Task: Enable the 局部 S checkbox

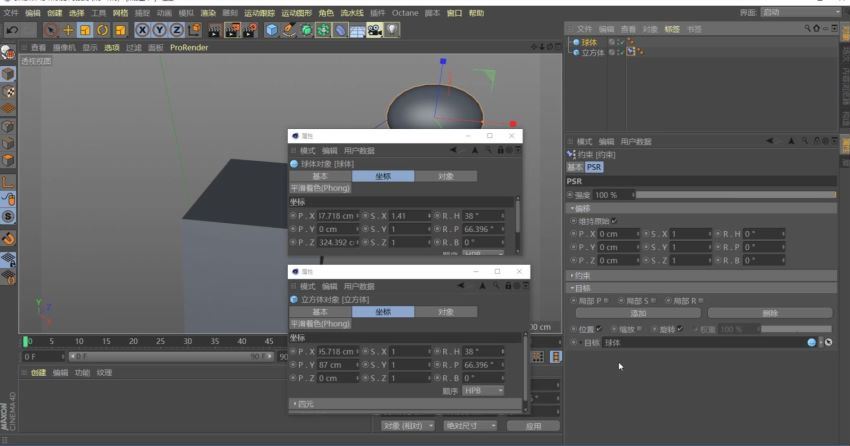Action: tap(653, 301)
